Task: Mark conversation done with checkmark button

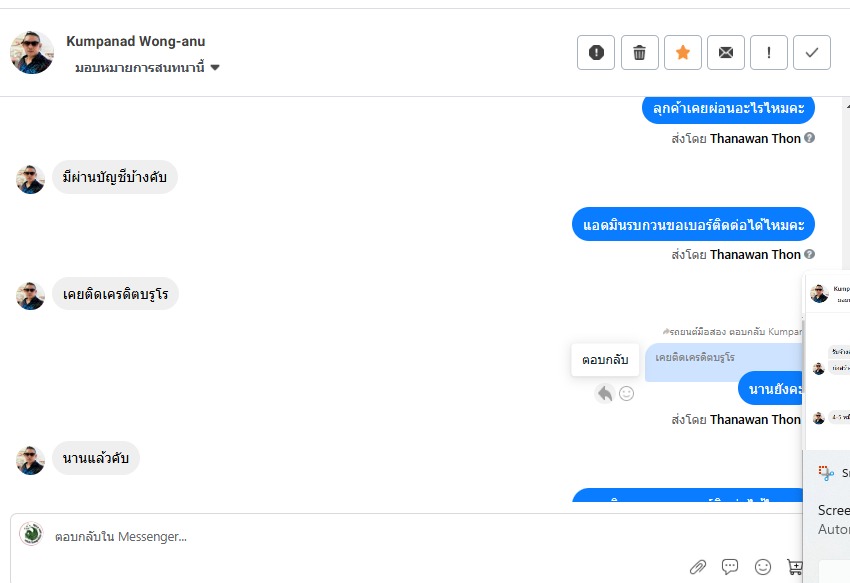Action: (812, 53)
